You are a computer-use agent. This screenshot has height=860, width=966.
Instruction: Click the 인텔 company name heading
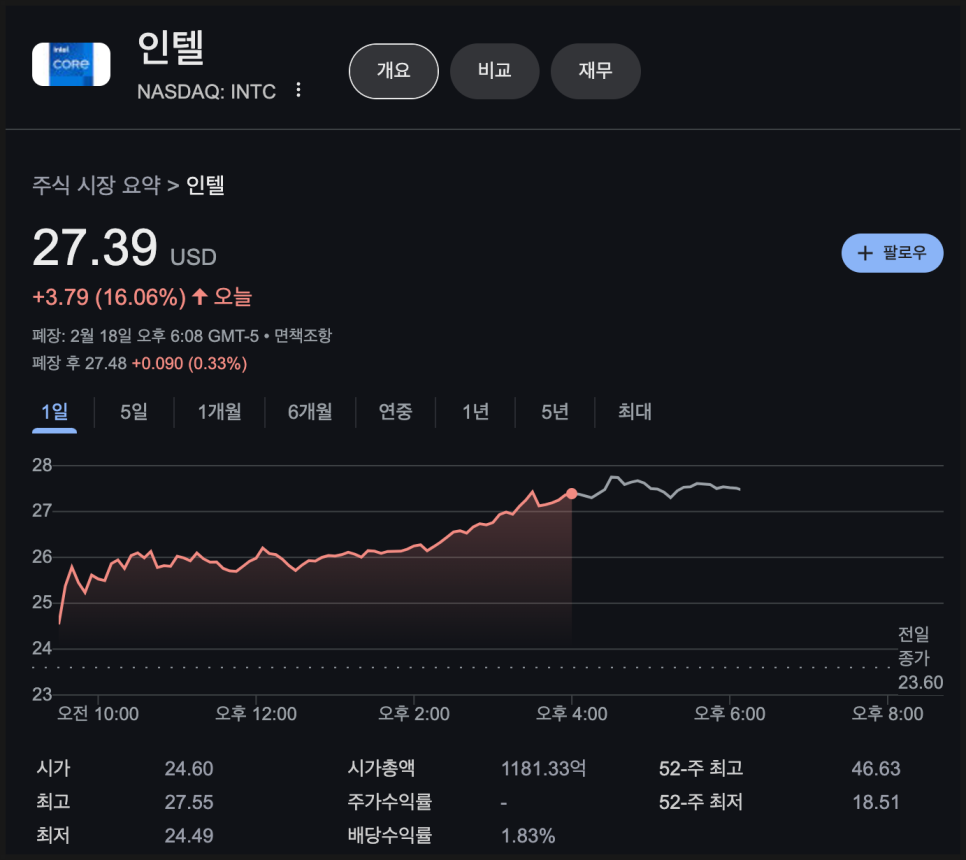pyautogui.click(x=171, y=47)
